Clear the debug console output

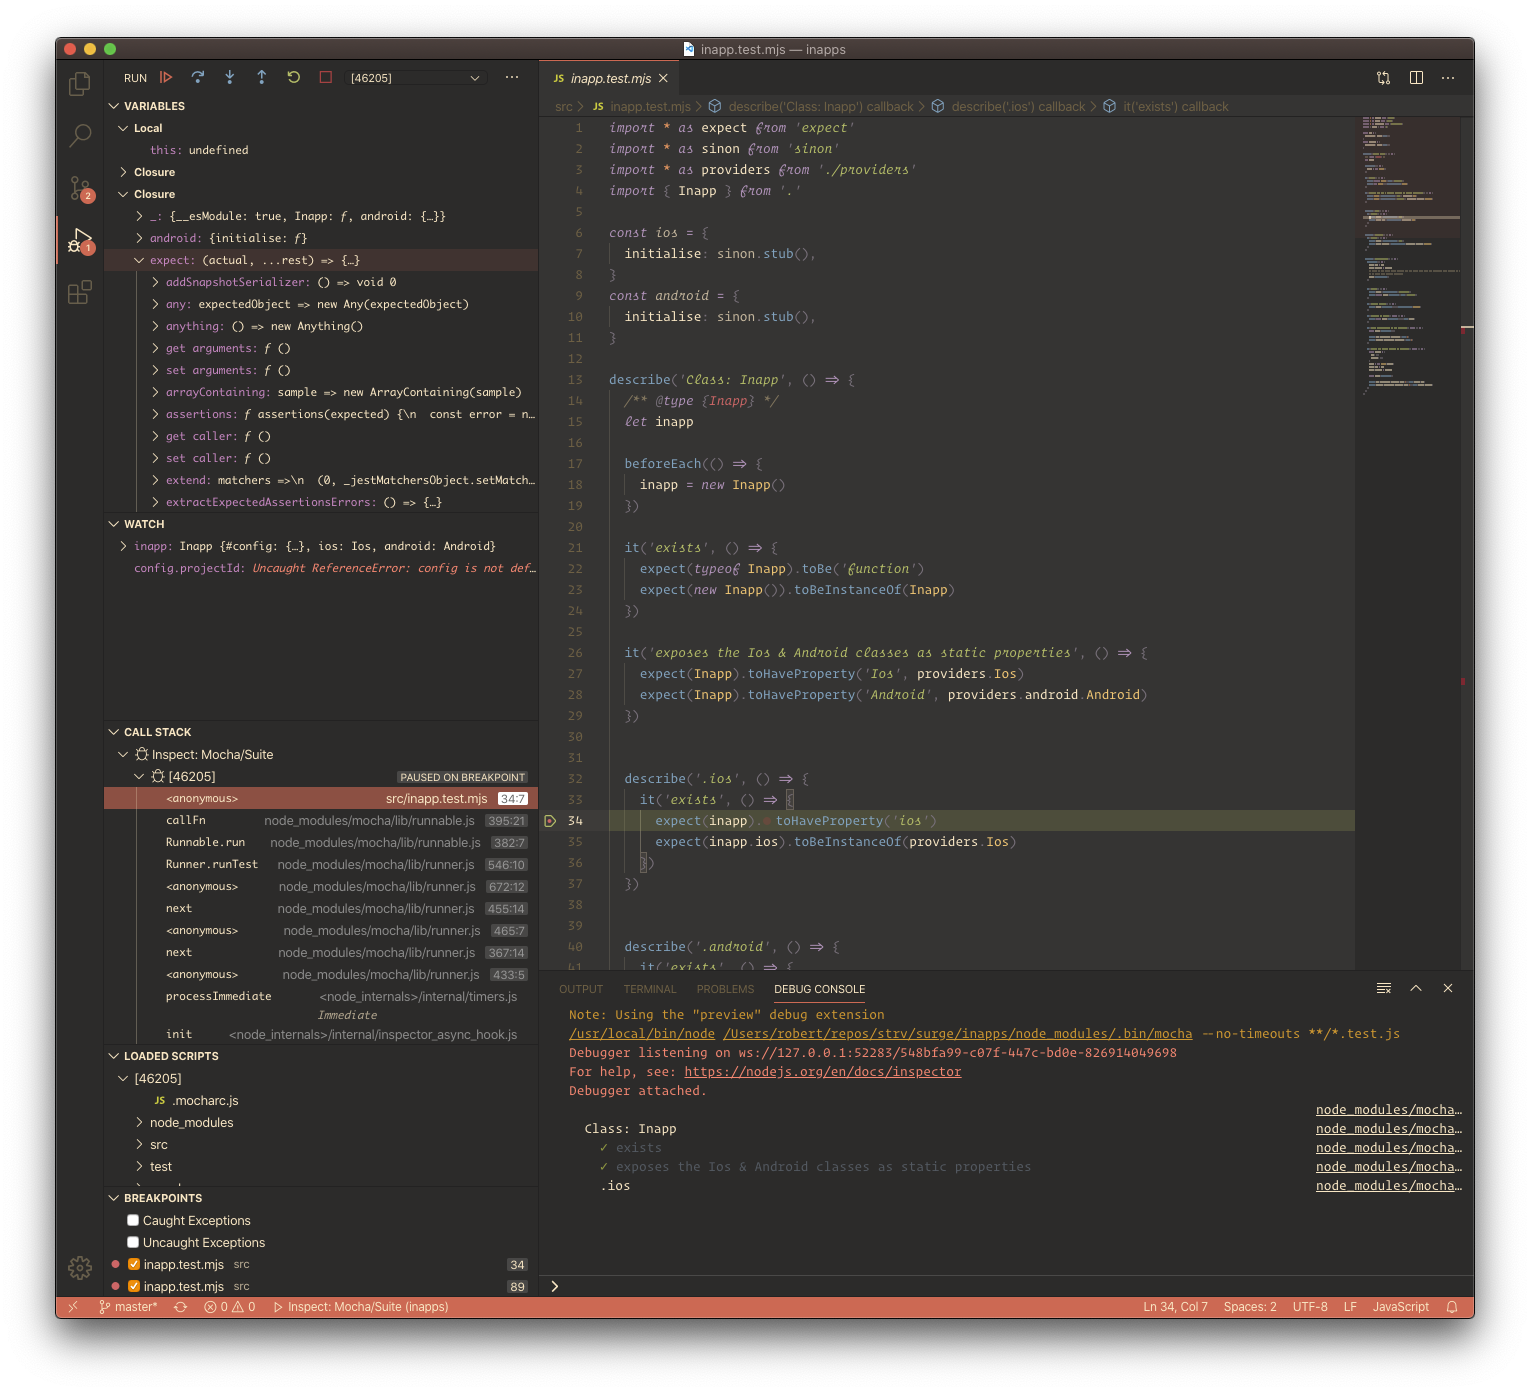pos(1384,988)
